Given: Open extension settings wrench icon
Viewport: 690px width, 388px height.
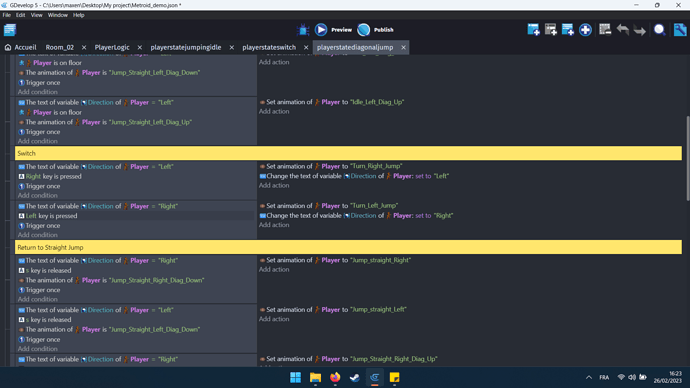Looking at the screenshot, I should click(680, 30).
